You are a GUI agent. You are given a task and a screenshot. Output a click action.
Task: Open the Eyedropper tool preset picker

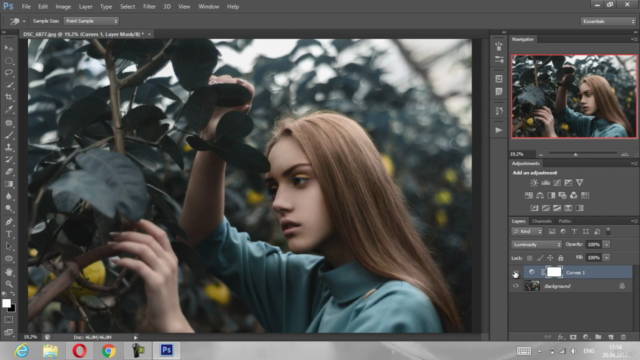tap(18, 21)
